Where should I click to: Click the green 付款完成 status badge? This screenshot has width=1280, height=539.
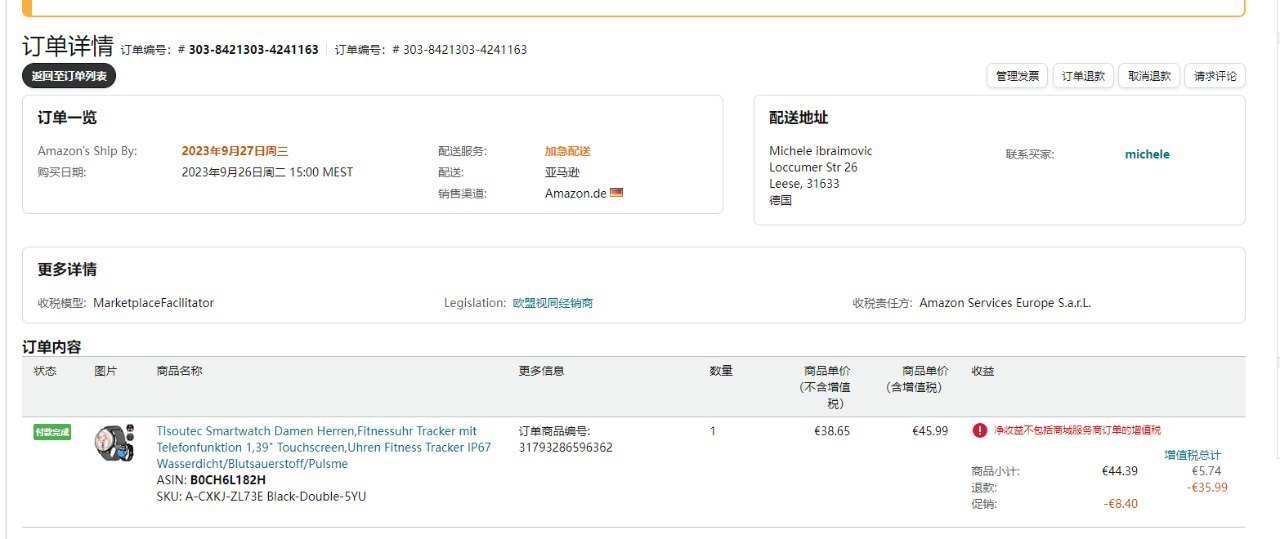(x=52, y=432)
